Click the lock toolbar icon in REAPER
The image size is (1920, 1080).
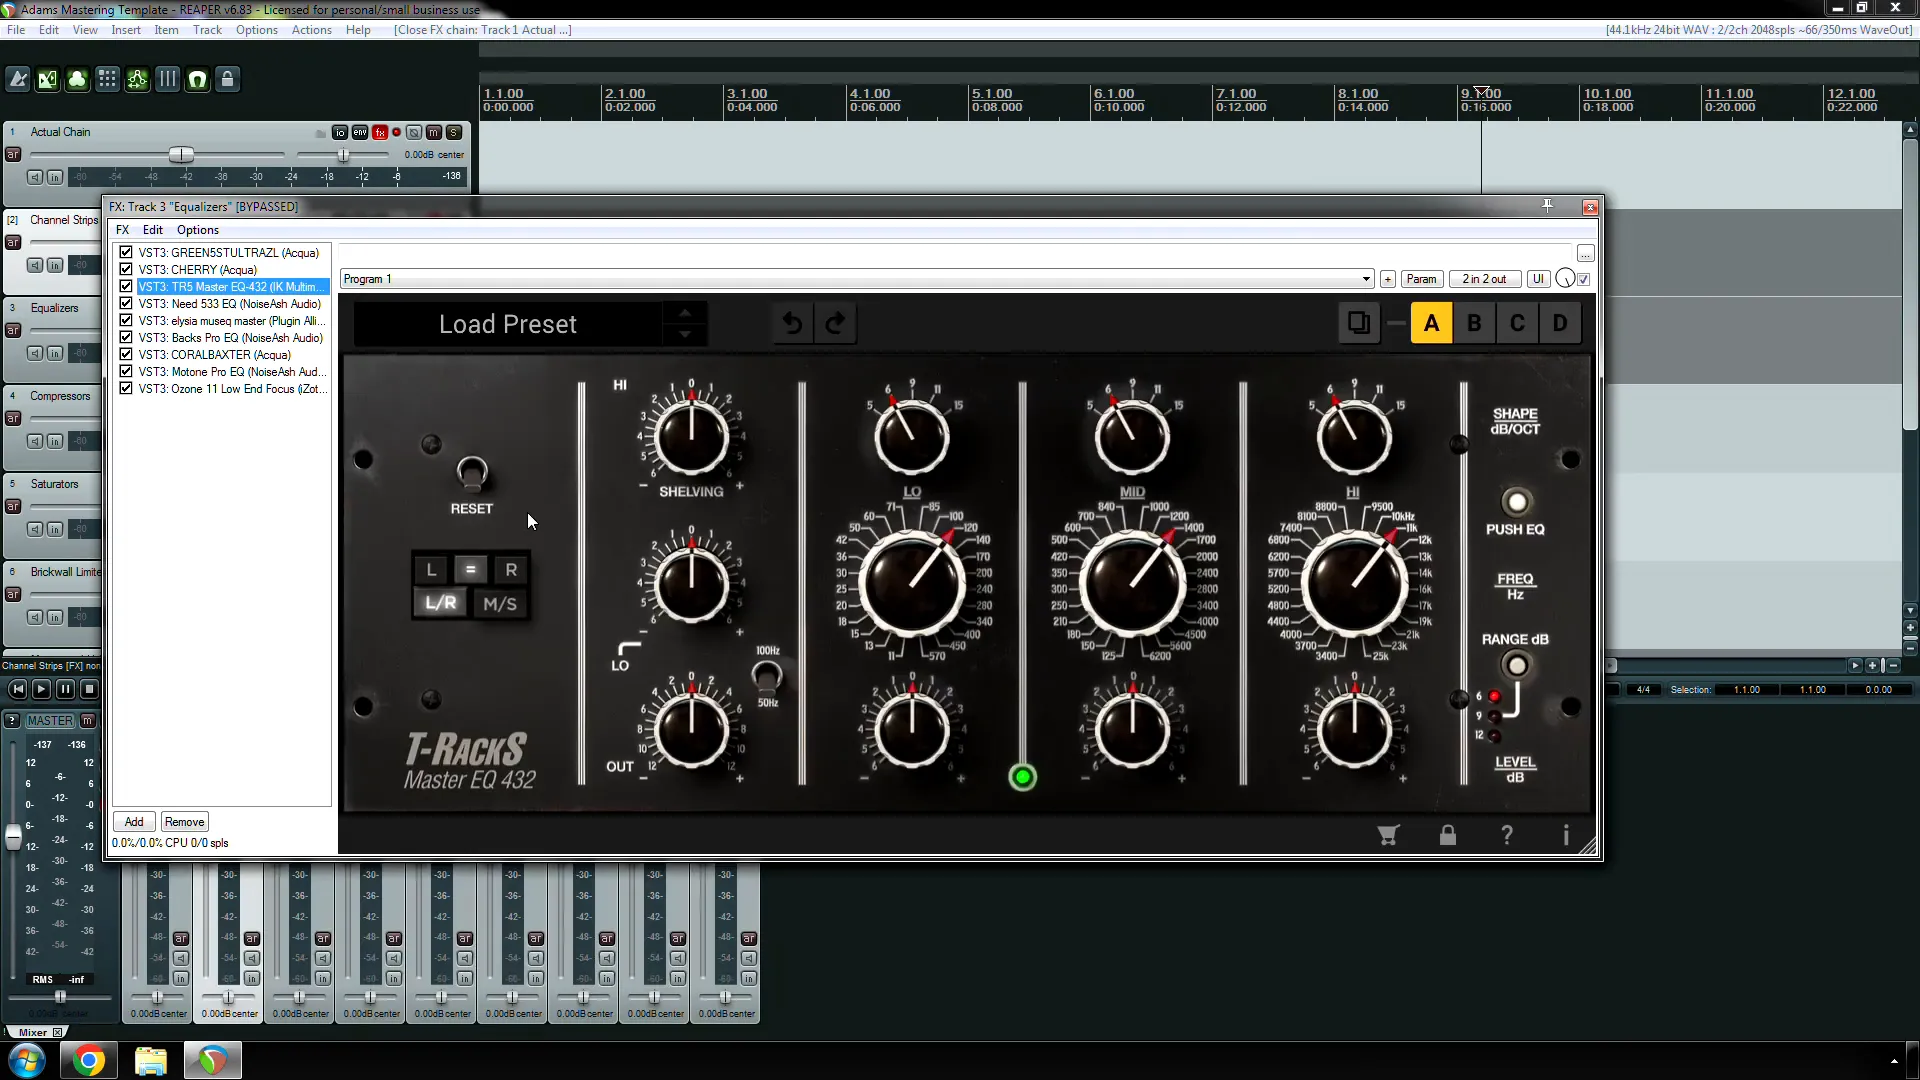pyautogui.click(x=227, y=79)
